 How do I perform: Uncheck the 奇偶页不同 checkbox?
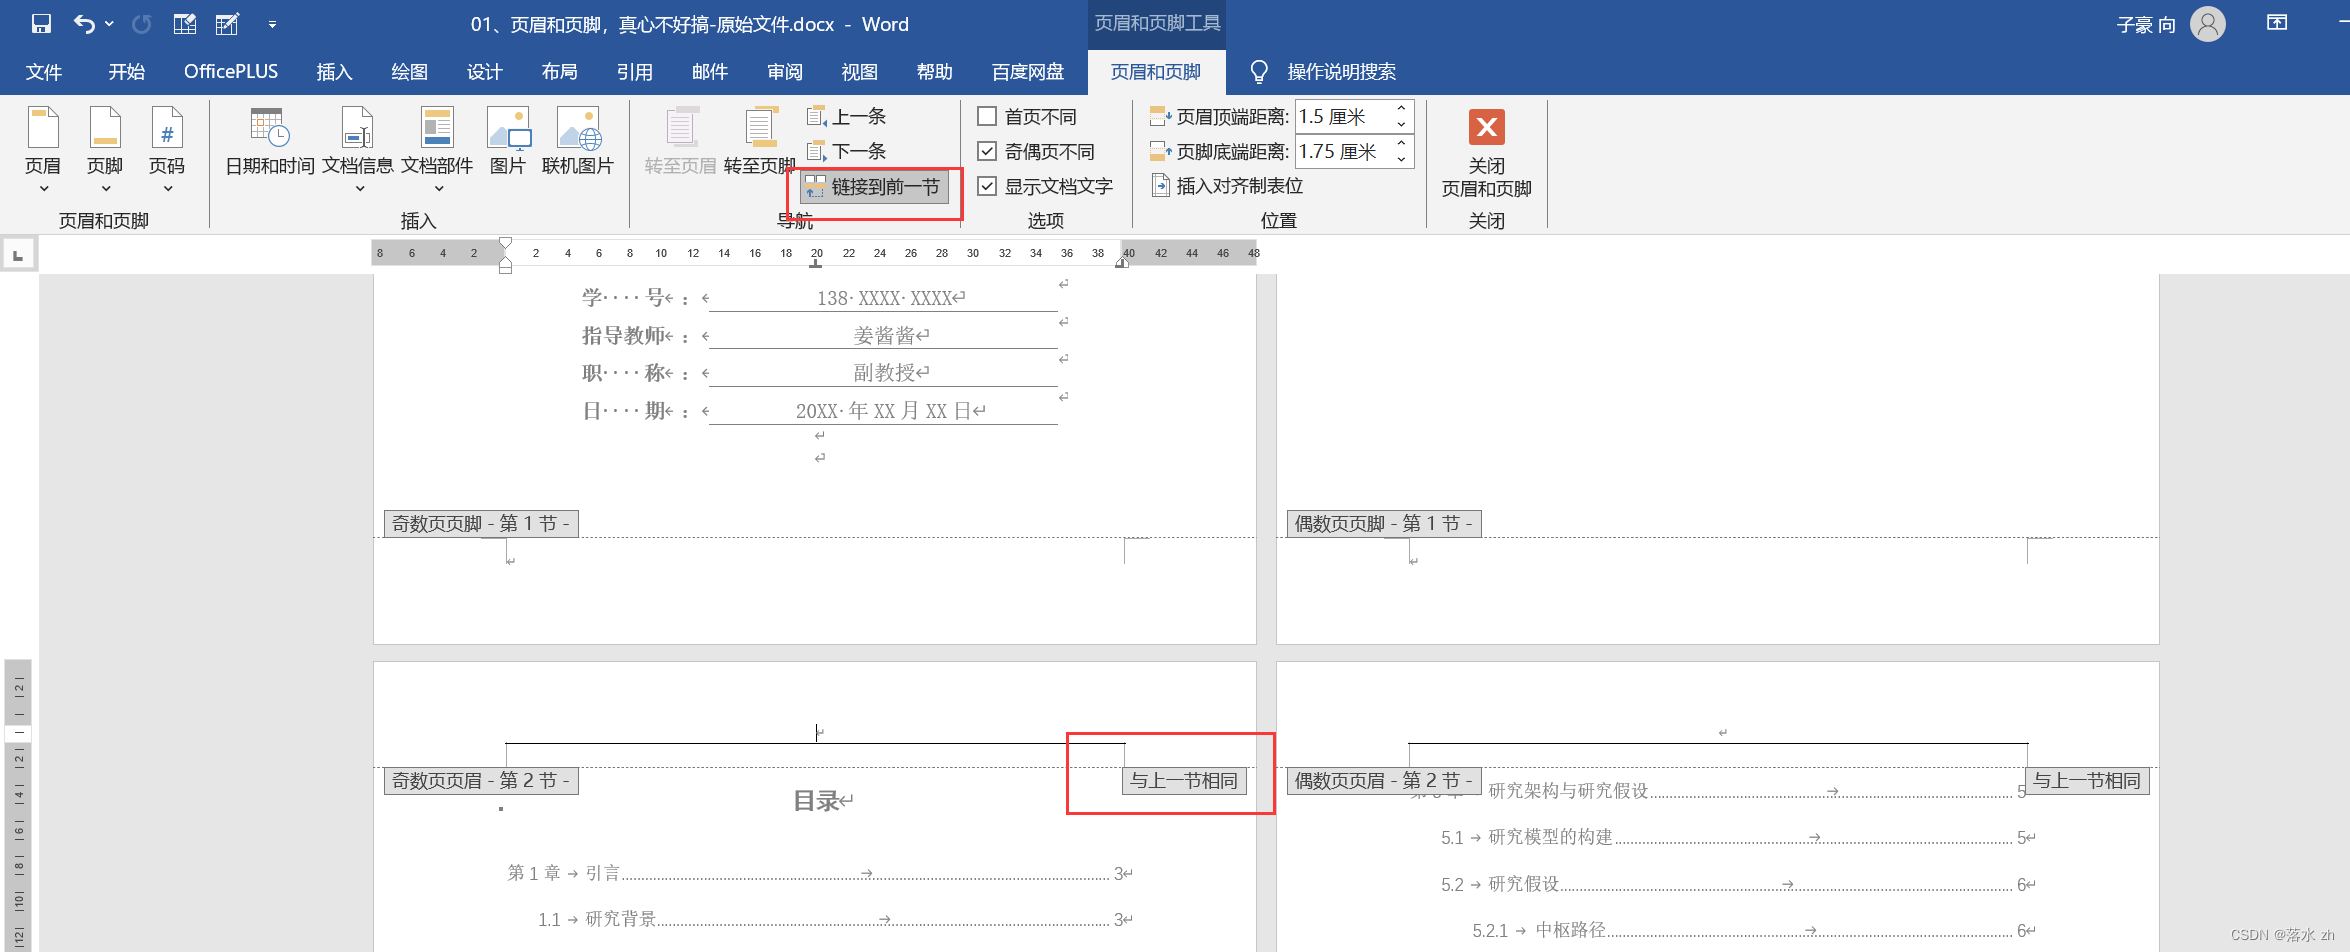click(987, 152)
